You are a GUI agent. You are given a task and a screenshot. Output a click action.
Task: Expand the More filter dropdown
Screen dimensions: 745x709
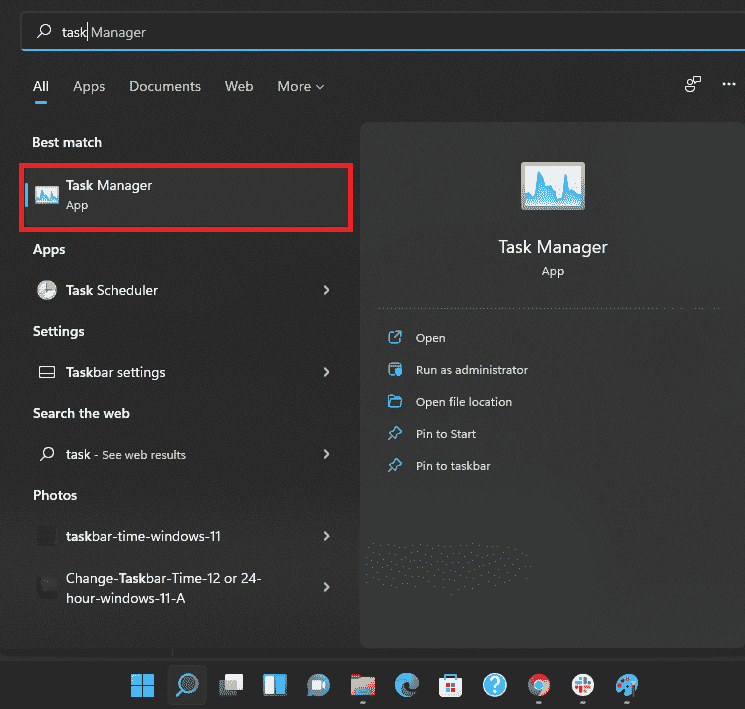point(300,87)
